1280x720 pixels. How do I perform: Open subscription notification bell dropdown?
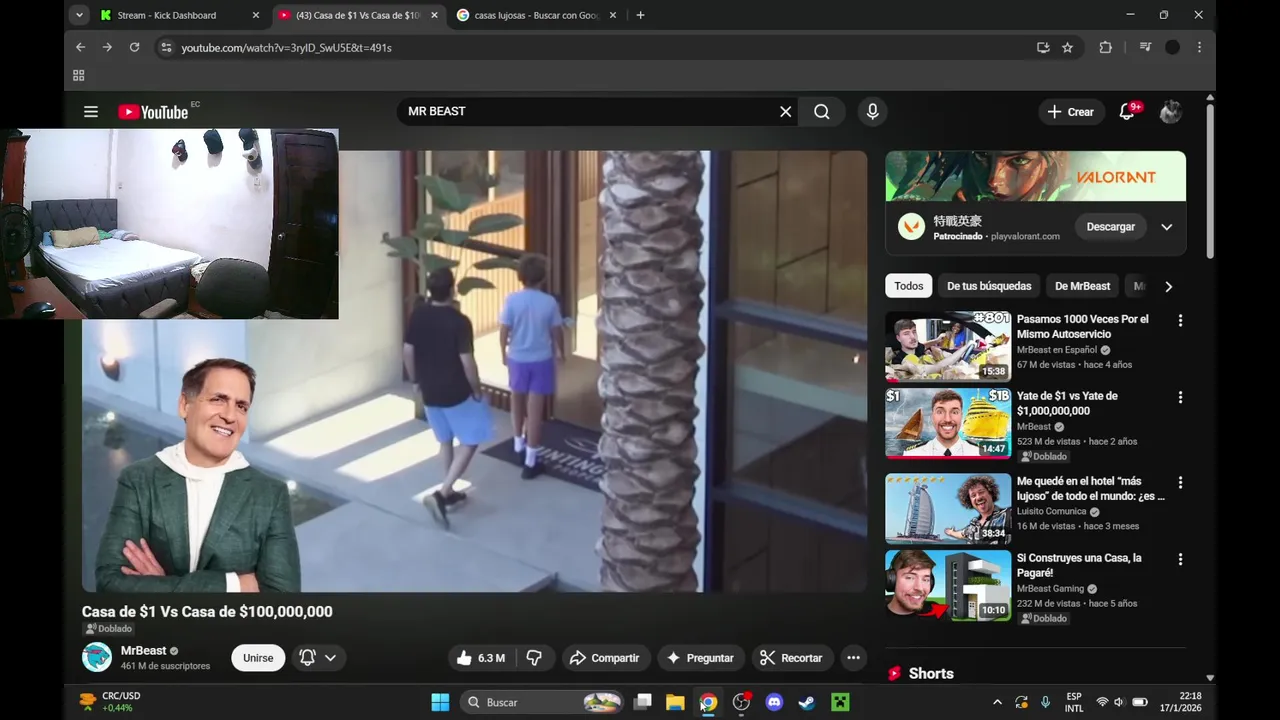click(318, 658)
